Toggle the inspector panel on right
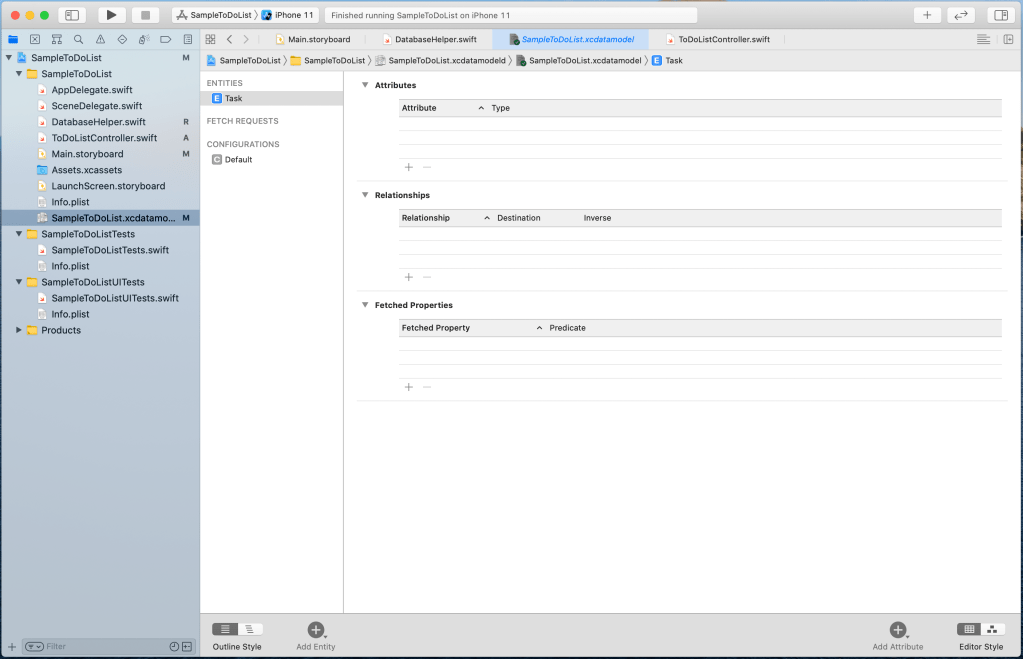 pos(999,15)
